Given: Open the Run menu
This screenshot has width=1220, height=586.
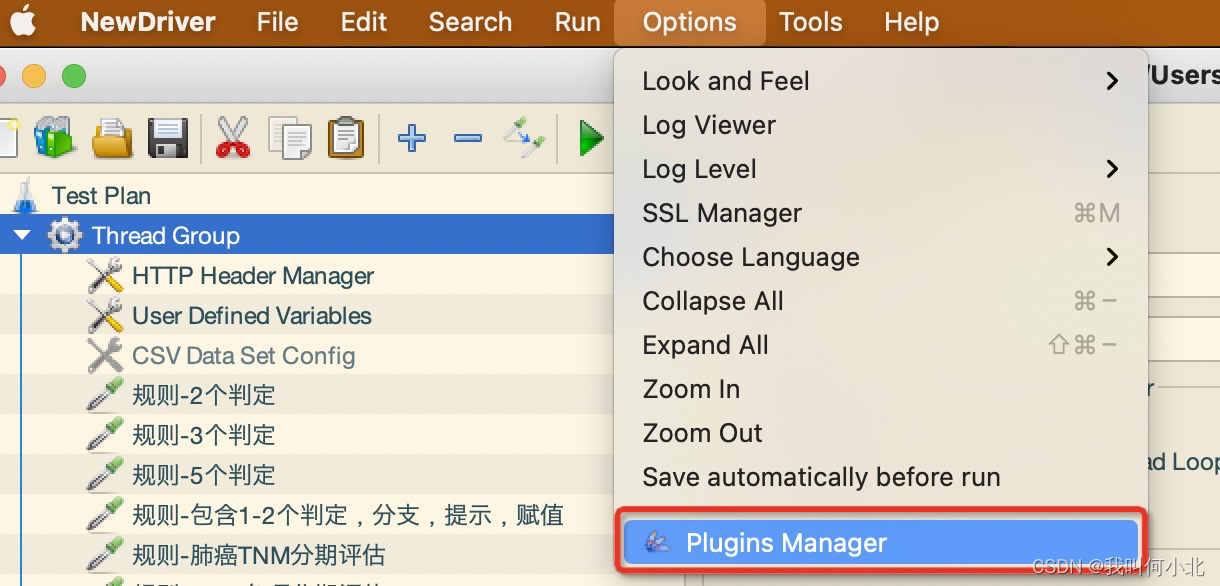Looking at the screenshot, I should [577, 22].
